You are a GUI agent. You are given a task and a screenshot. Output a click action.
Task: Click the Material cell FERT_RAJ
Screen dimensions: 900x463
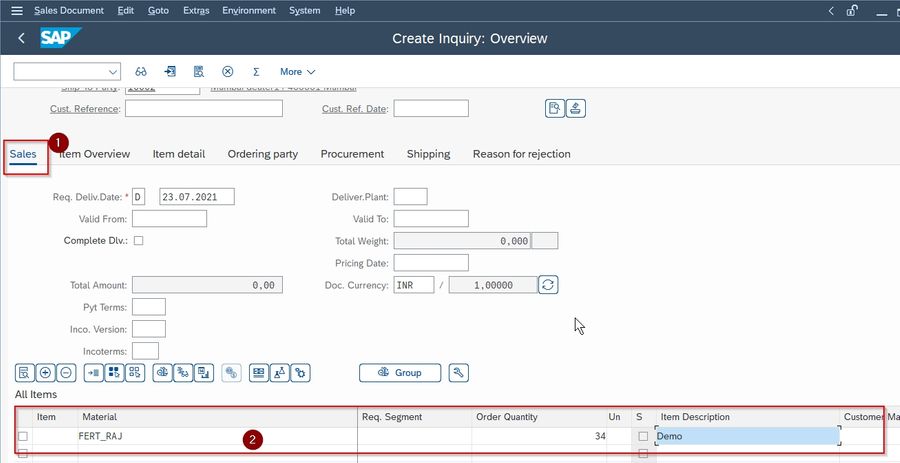coord(218,436)
